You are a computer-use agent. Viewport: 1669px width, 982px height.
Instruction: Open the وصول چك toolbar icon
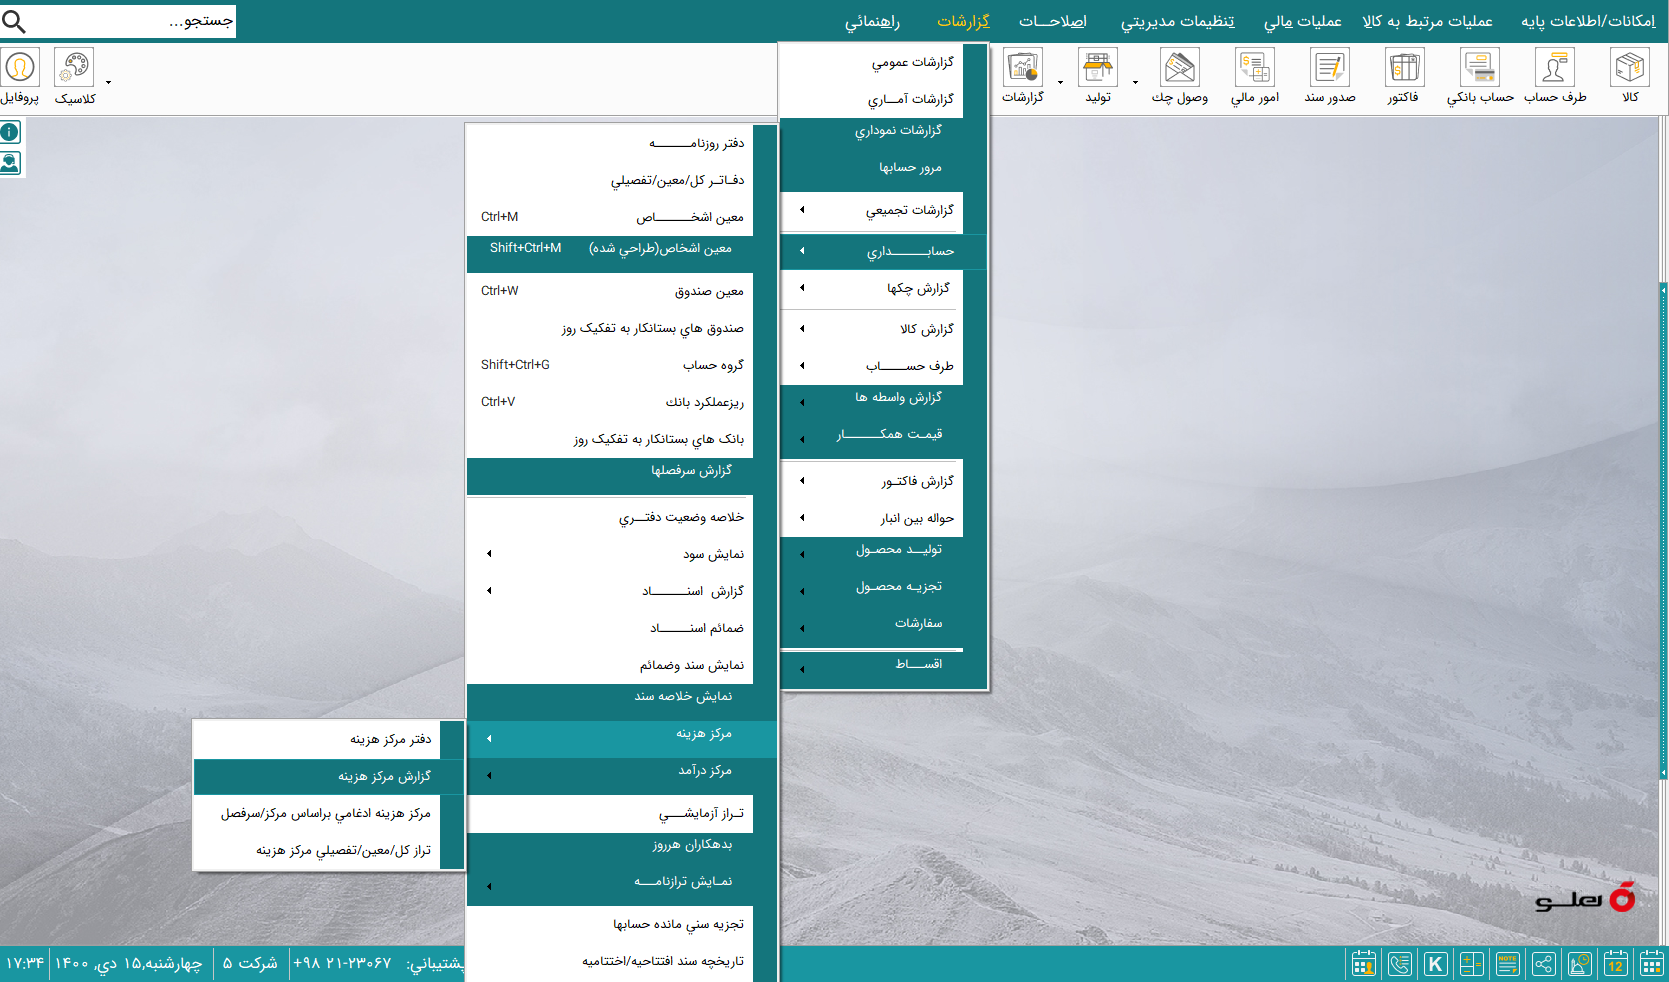(x=1180, y=68)
